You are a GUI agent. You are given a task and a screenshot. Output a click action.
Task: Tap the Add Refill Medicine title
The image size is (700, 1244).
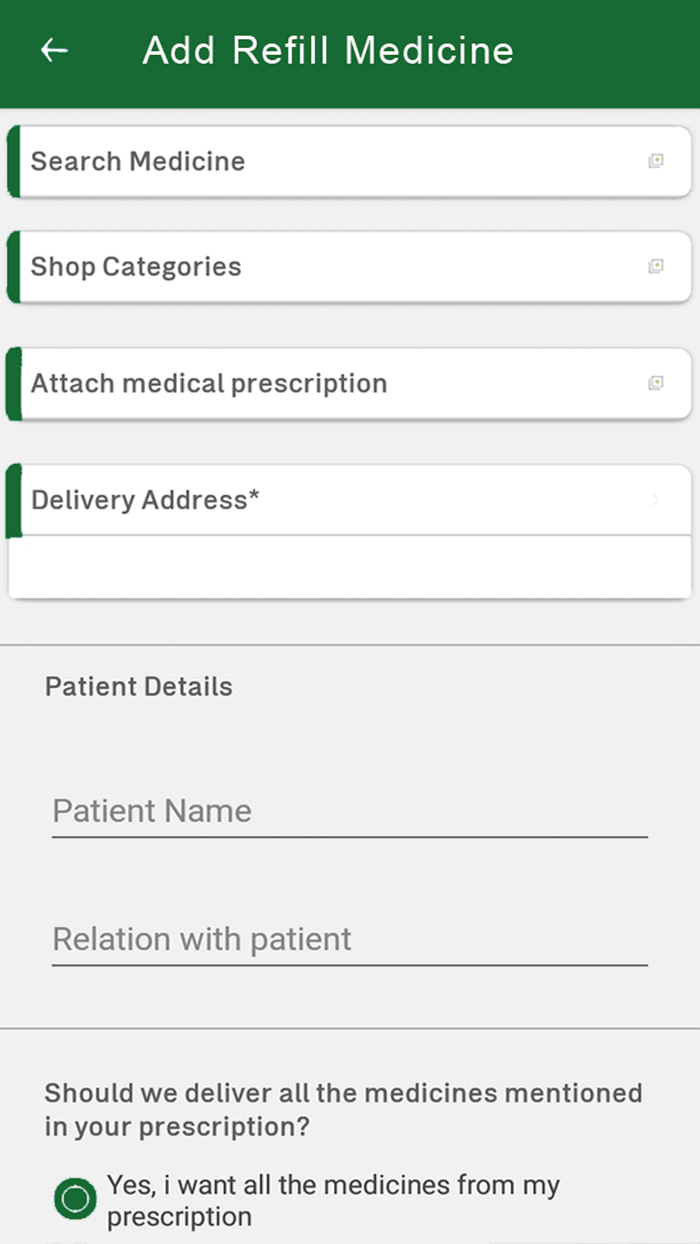click(x=328, y=50)
